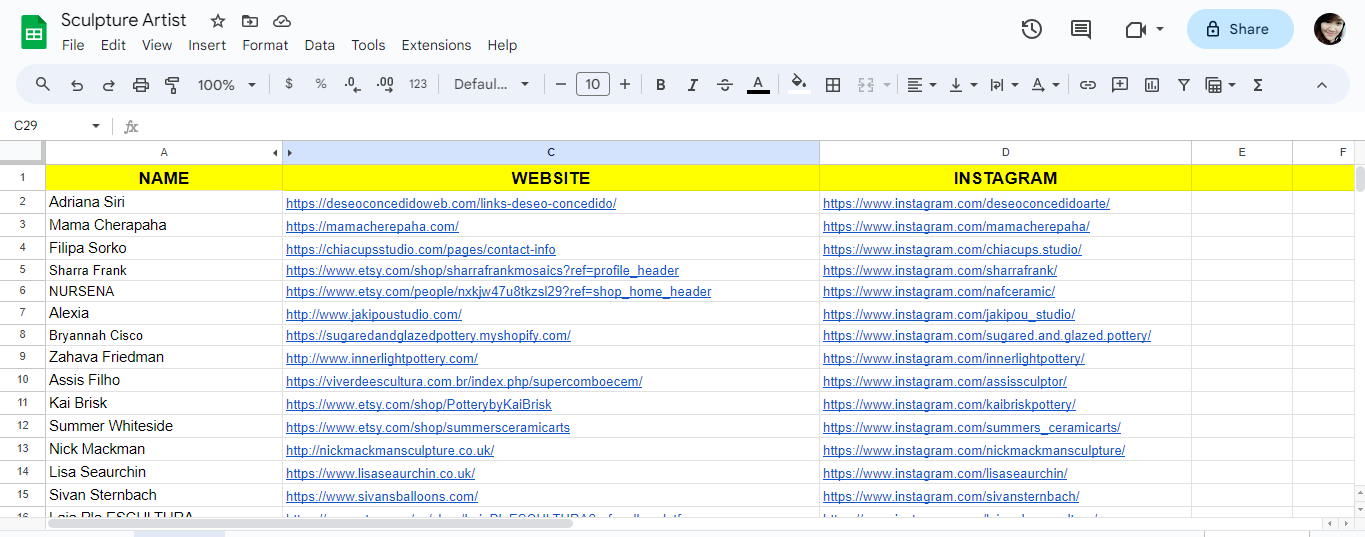Decrease the font size

click(x=560, y=85)
